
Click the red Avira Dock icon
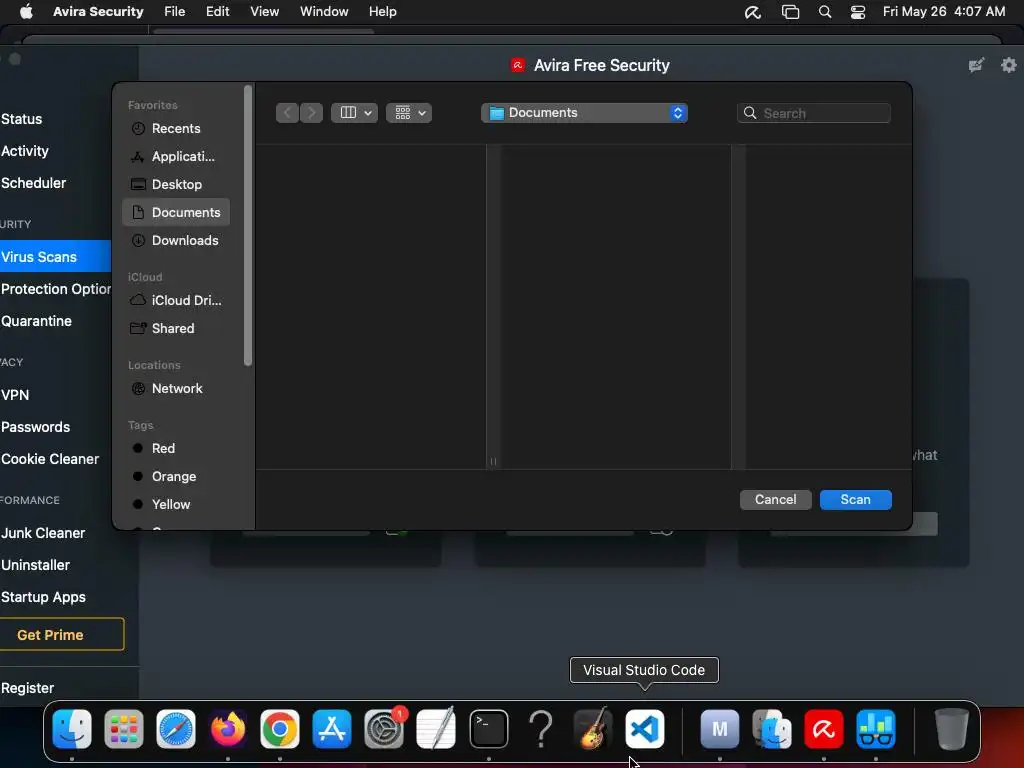(x=824, y=729)
